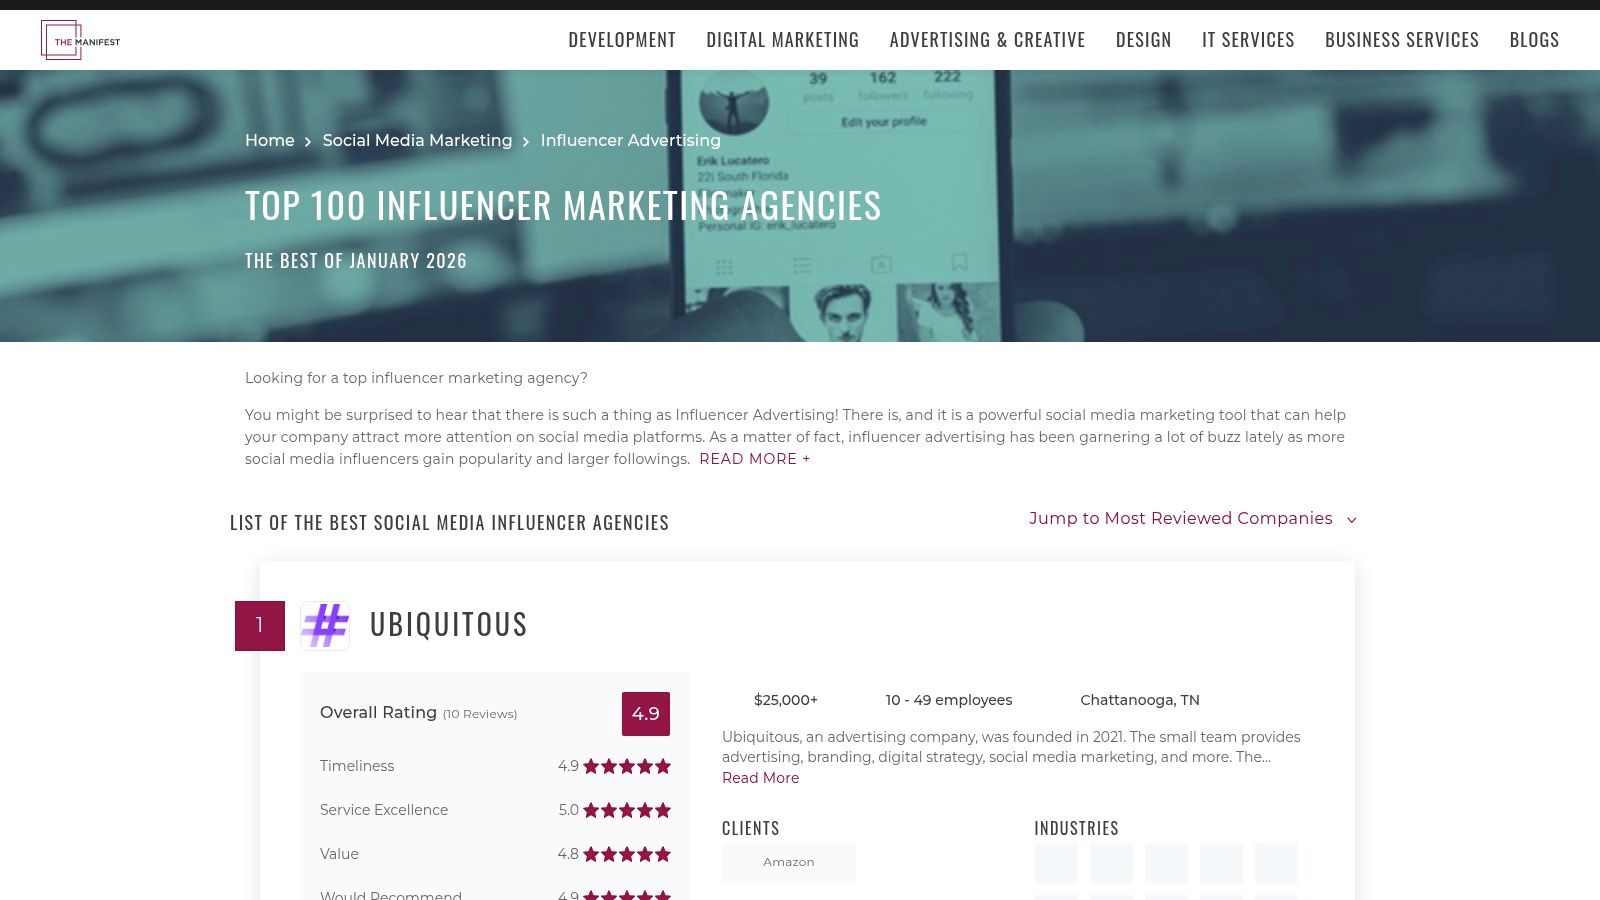Screen dimensions: 1600x900
Task: Expand intro text with READ MORE +
Action: click(x=755, y=459)
